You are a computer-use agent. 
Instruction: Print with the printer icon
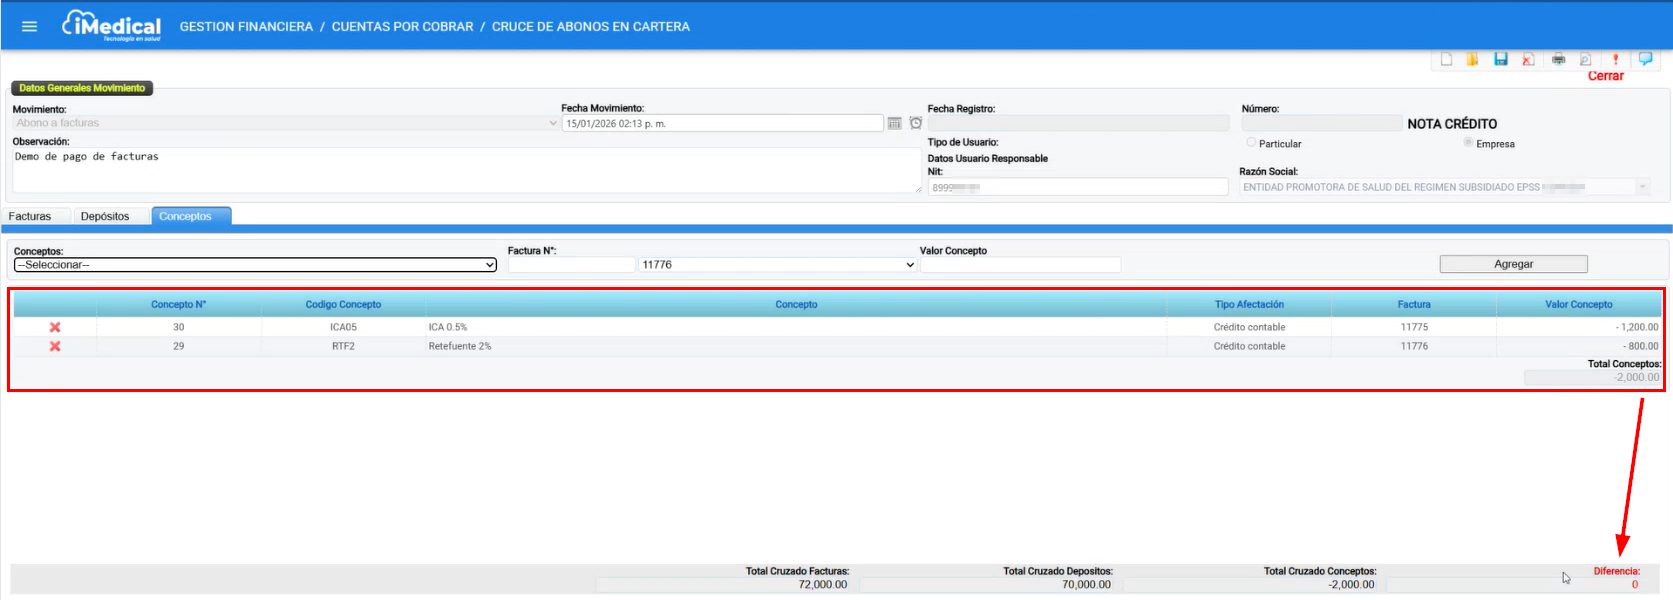tap(1558, 60)
